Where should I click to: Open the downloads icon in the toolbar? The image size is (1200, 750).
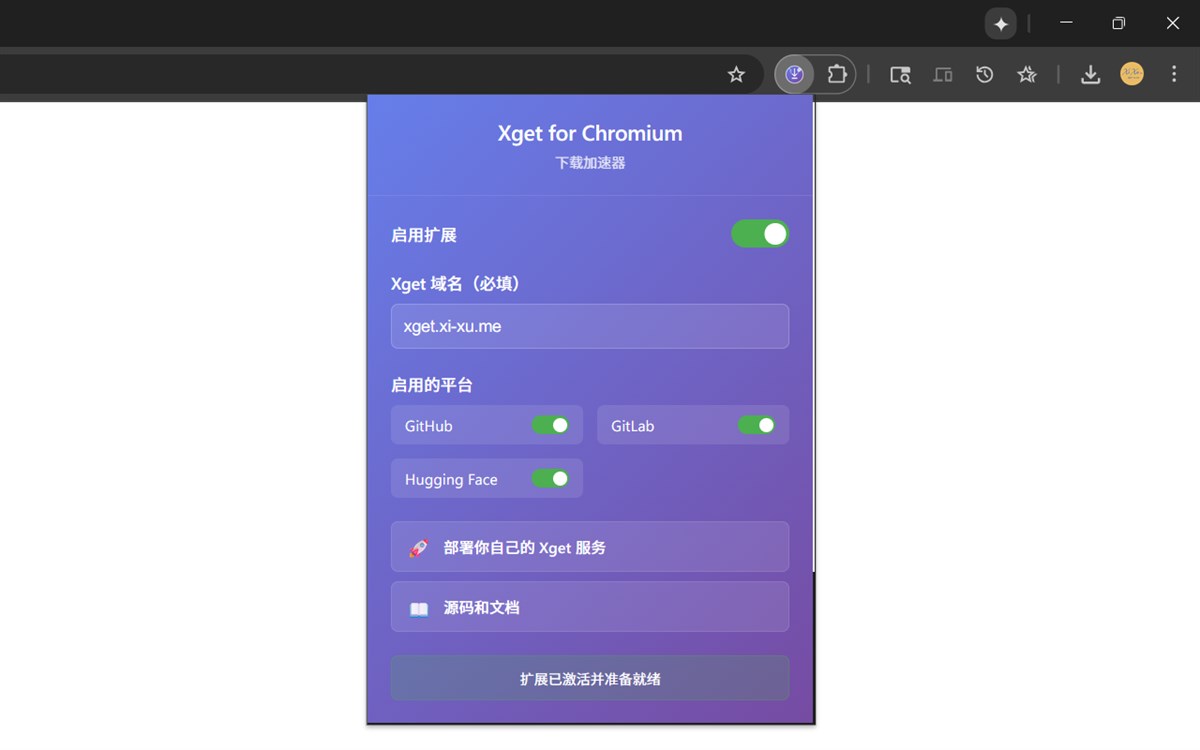(x=1090, y=73)
